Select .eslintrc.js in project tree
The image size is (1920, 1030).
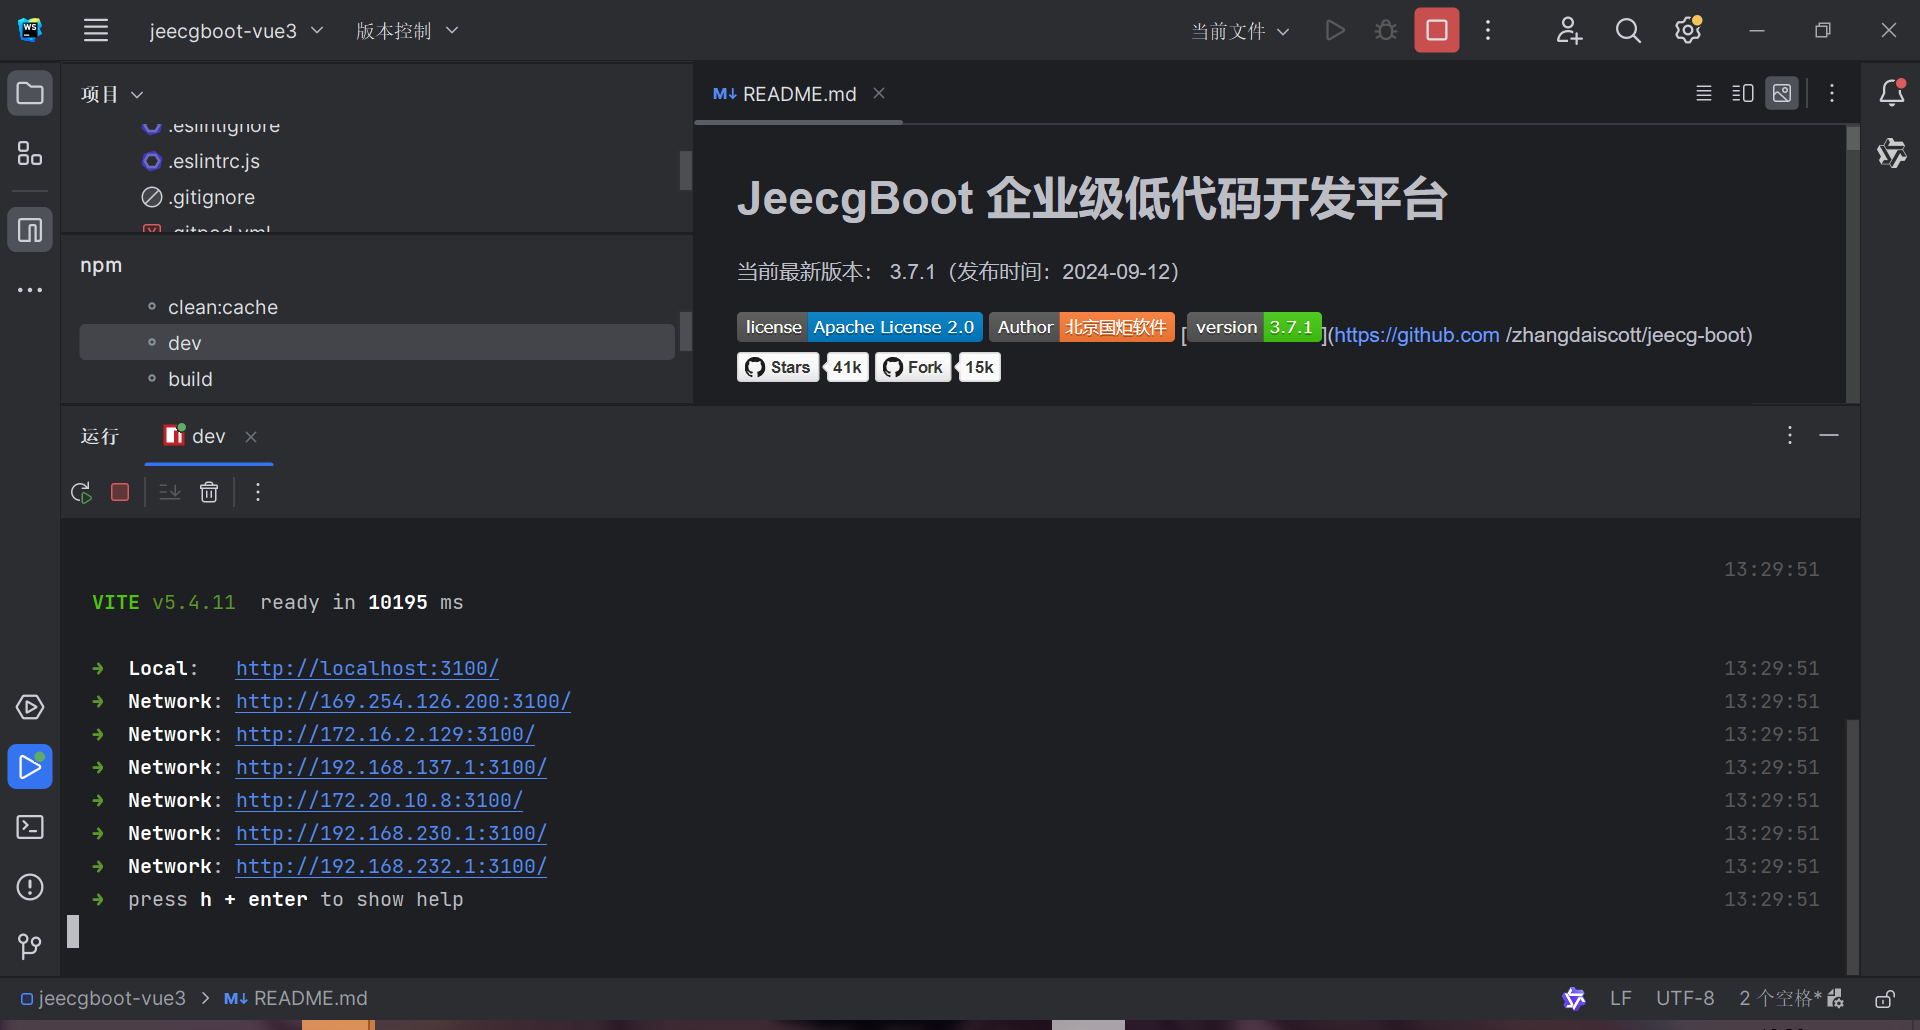[x=214, y=161]
